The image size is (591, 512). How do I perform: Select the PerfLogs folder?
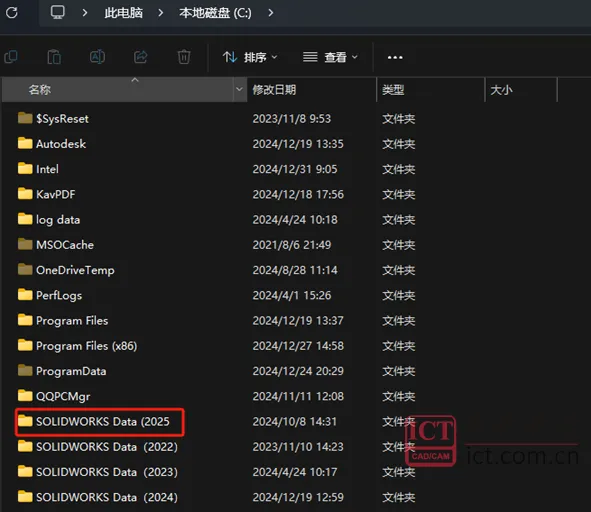[50, 296]
